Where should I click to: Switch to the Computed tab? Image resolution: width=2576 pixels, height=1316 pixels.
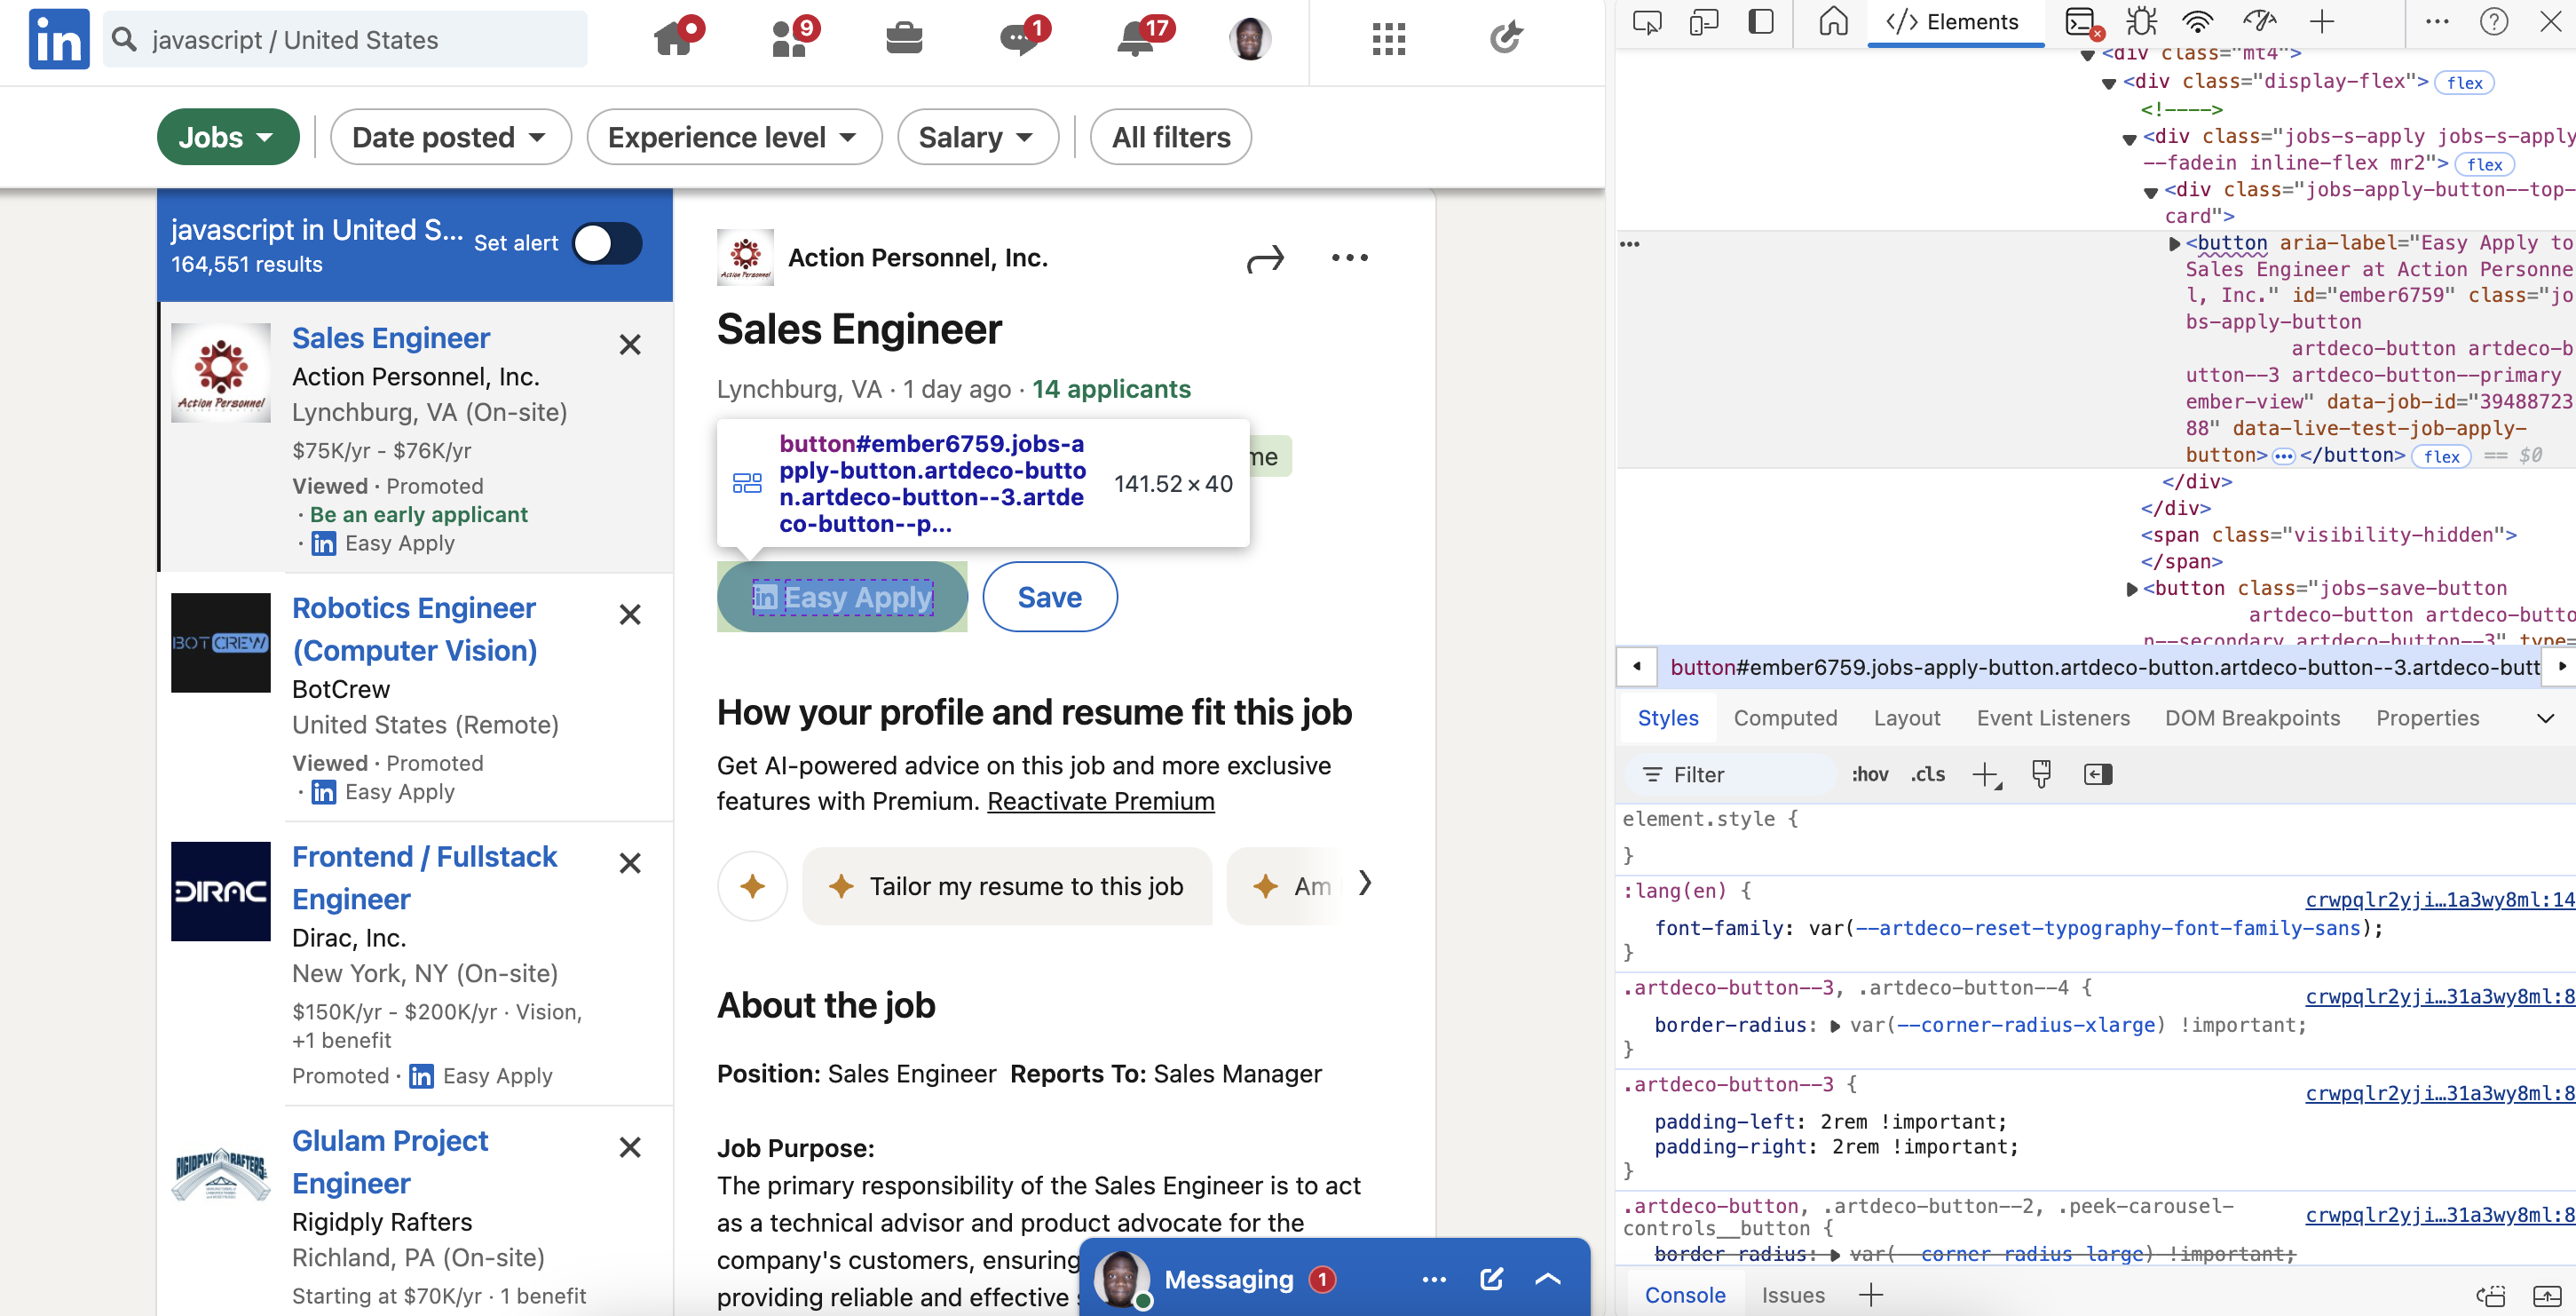(1785, 718)
